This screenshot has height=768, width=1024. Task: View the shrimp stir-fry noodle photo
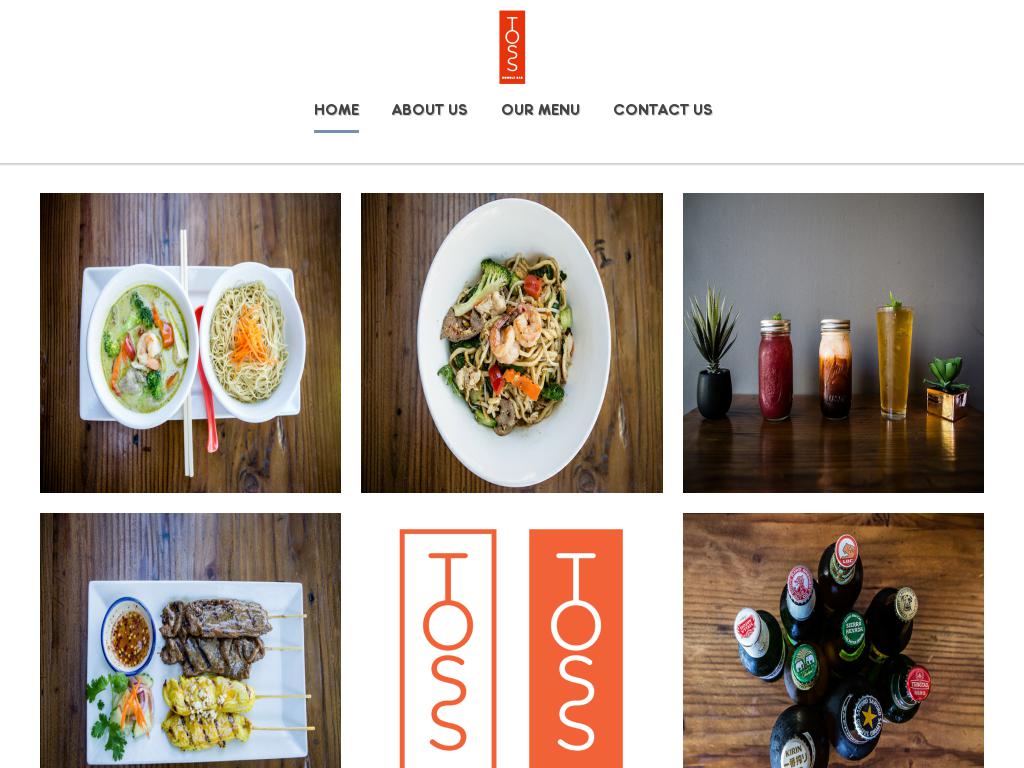pos(512,343)
